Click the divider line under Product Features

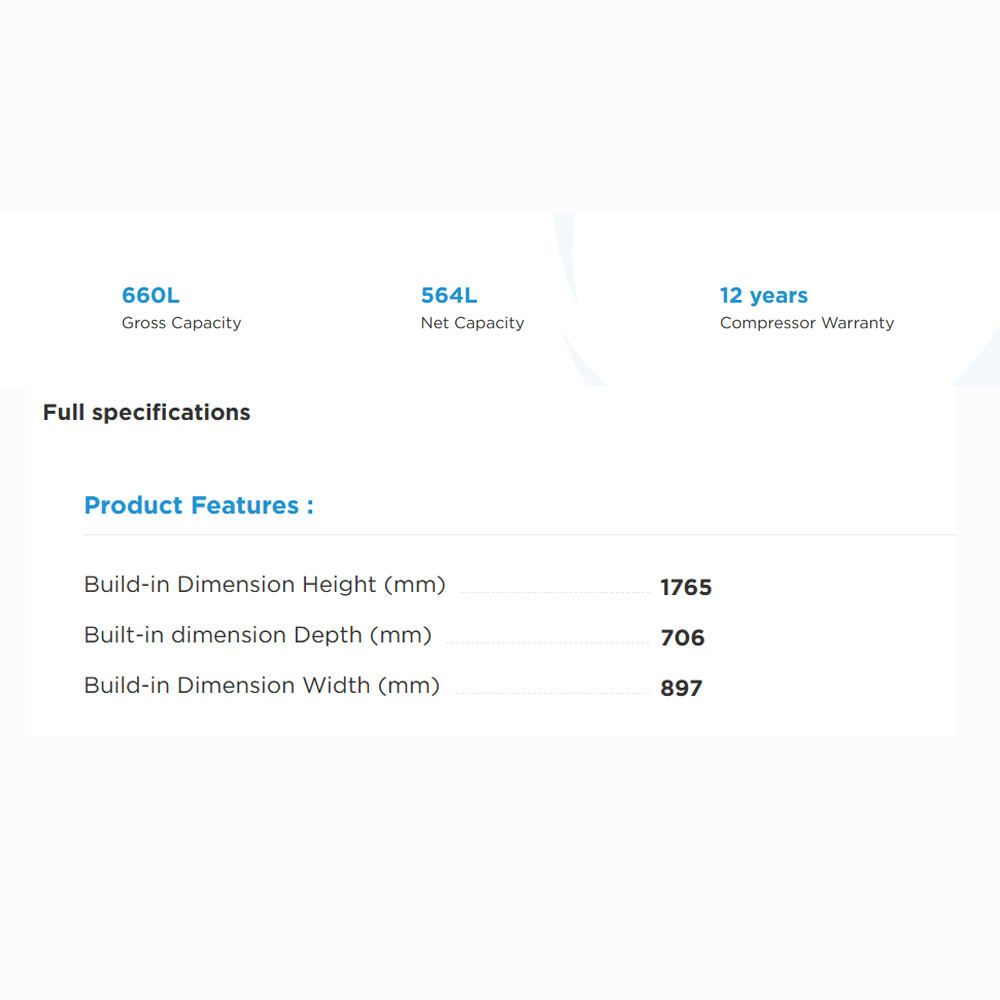tap(520, 535)
